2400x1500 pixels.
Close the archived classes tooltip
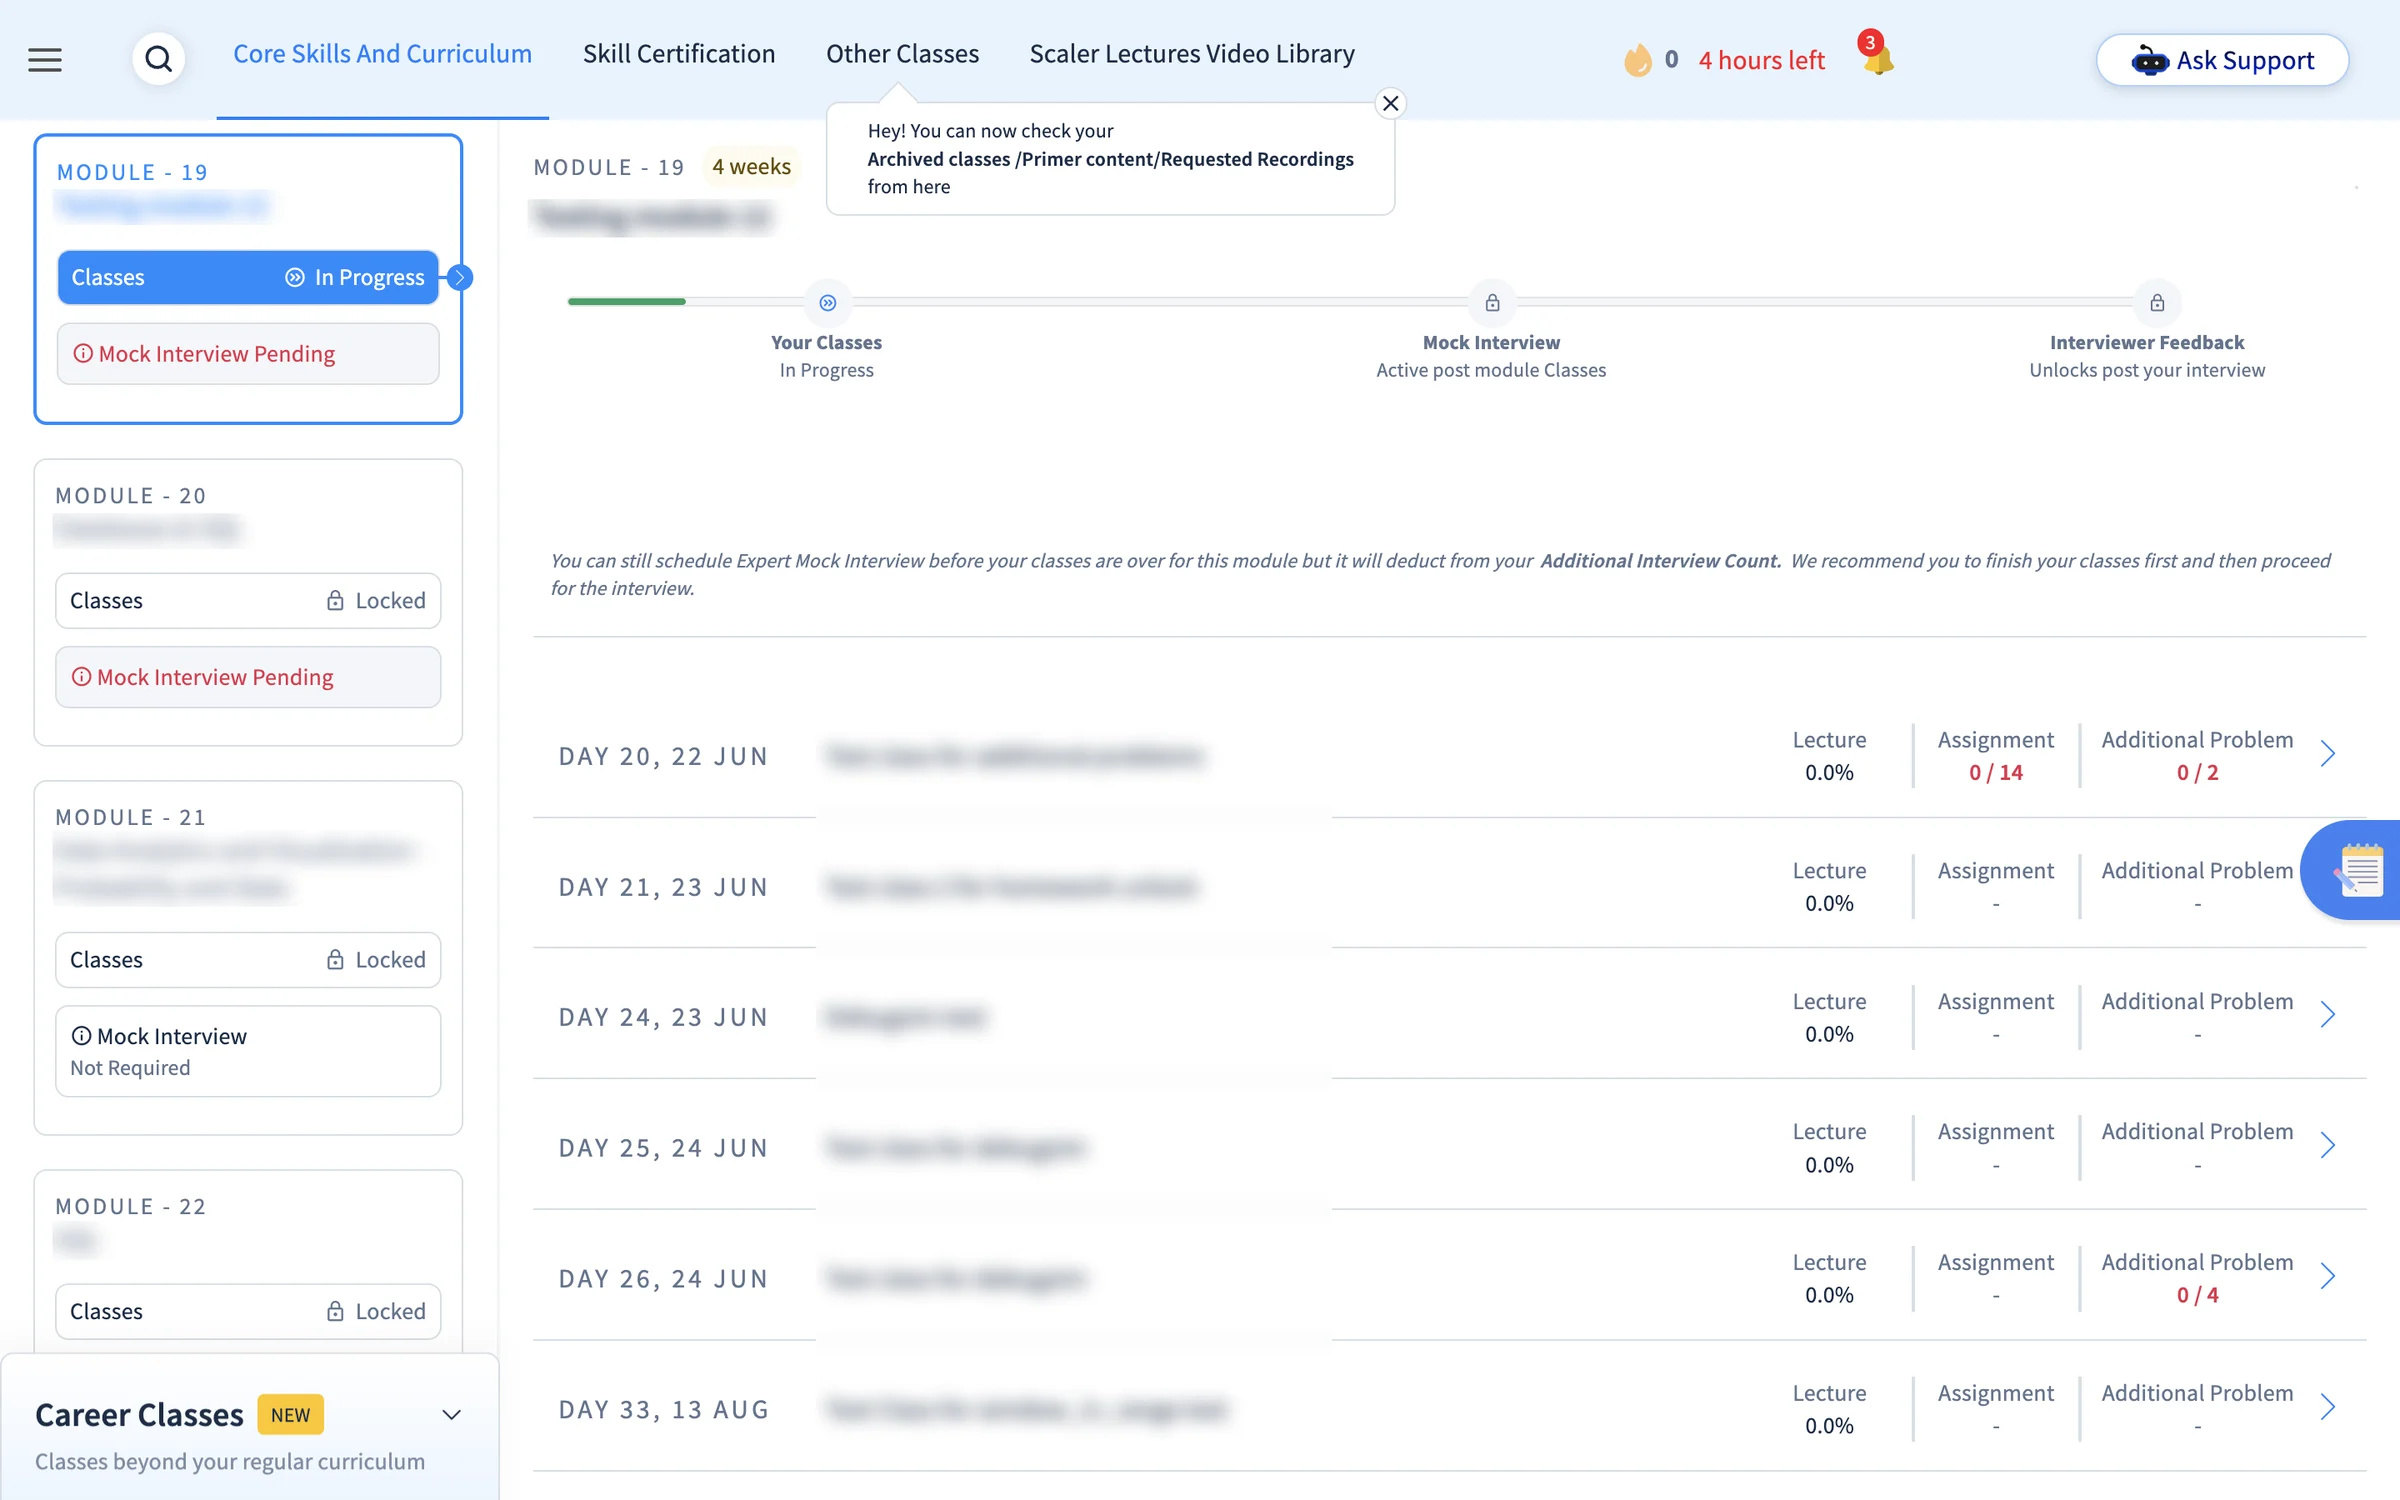click(x=1390, y=103)
